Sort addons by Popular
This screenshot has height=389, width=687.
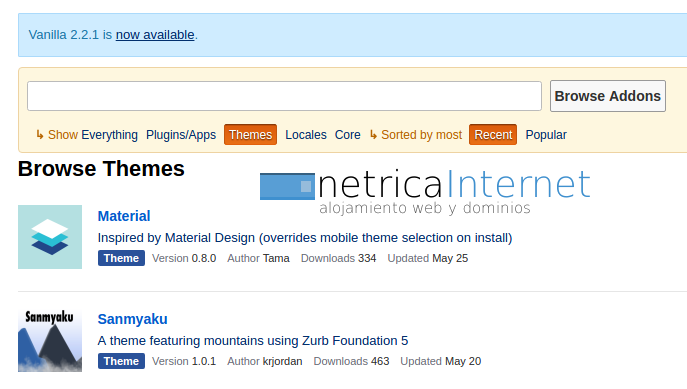coord(546,134)
